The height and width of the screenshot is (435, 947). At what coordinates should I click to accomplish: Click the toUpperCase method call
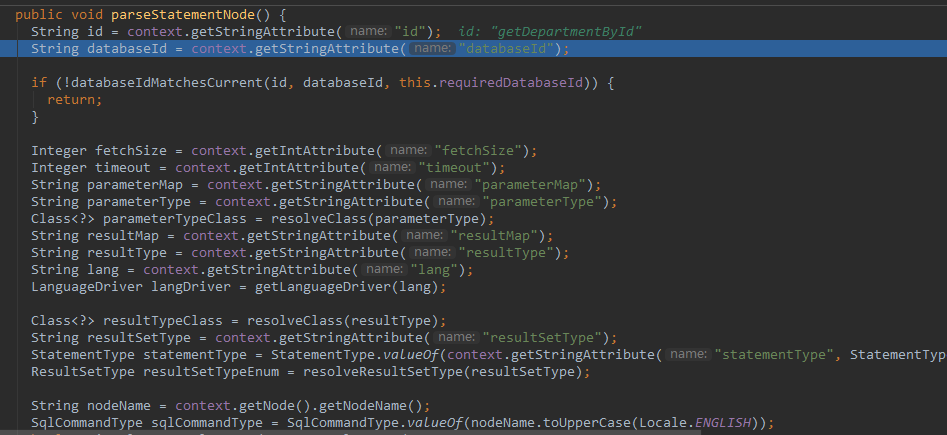coord(586,422)
